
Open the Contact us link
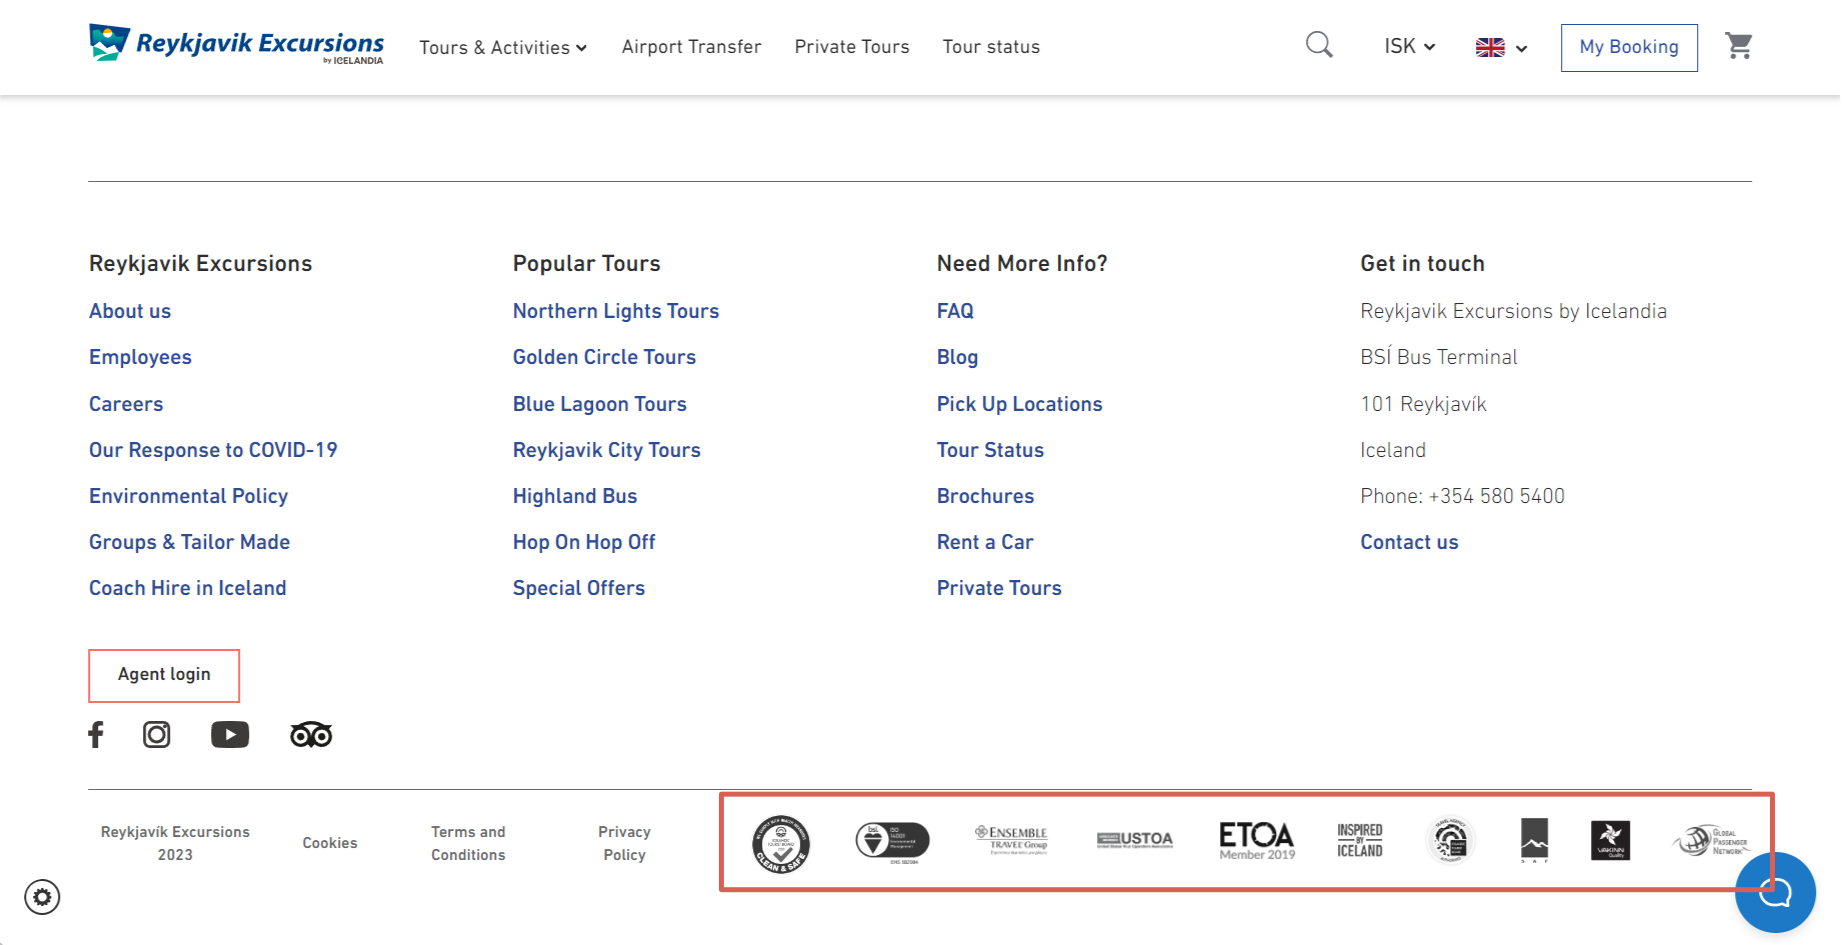pyautogui.click(x=1409, y=542)
